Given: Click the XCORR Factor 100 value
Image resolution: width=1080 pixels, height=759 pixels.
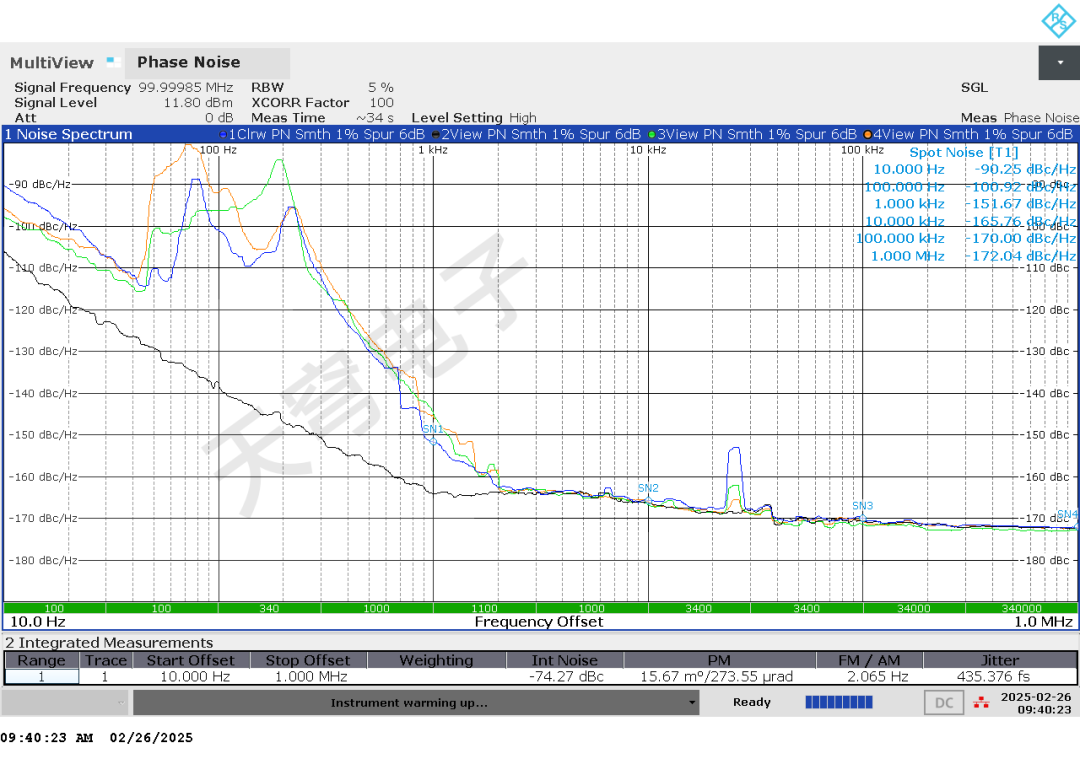Looking at the screenshot, I should coord(382,103).
